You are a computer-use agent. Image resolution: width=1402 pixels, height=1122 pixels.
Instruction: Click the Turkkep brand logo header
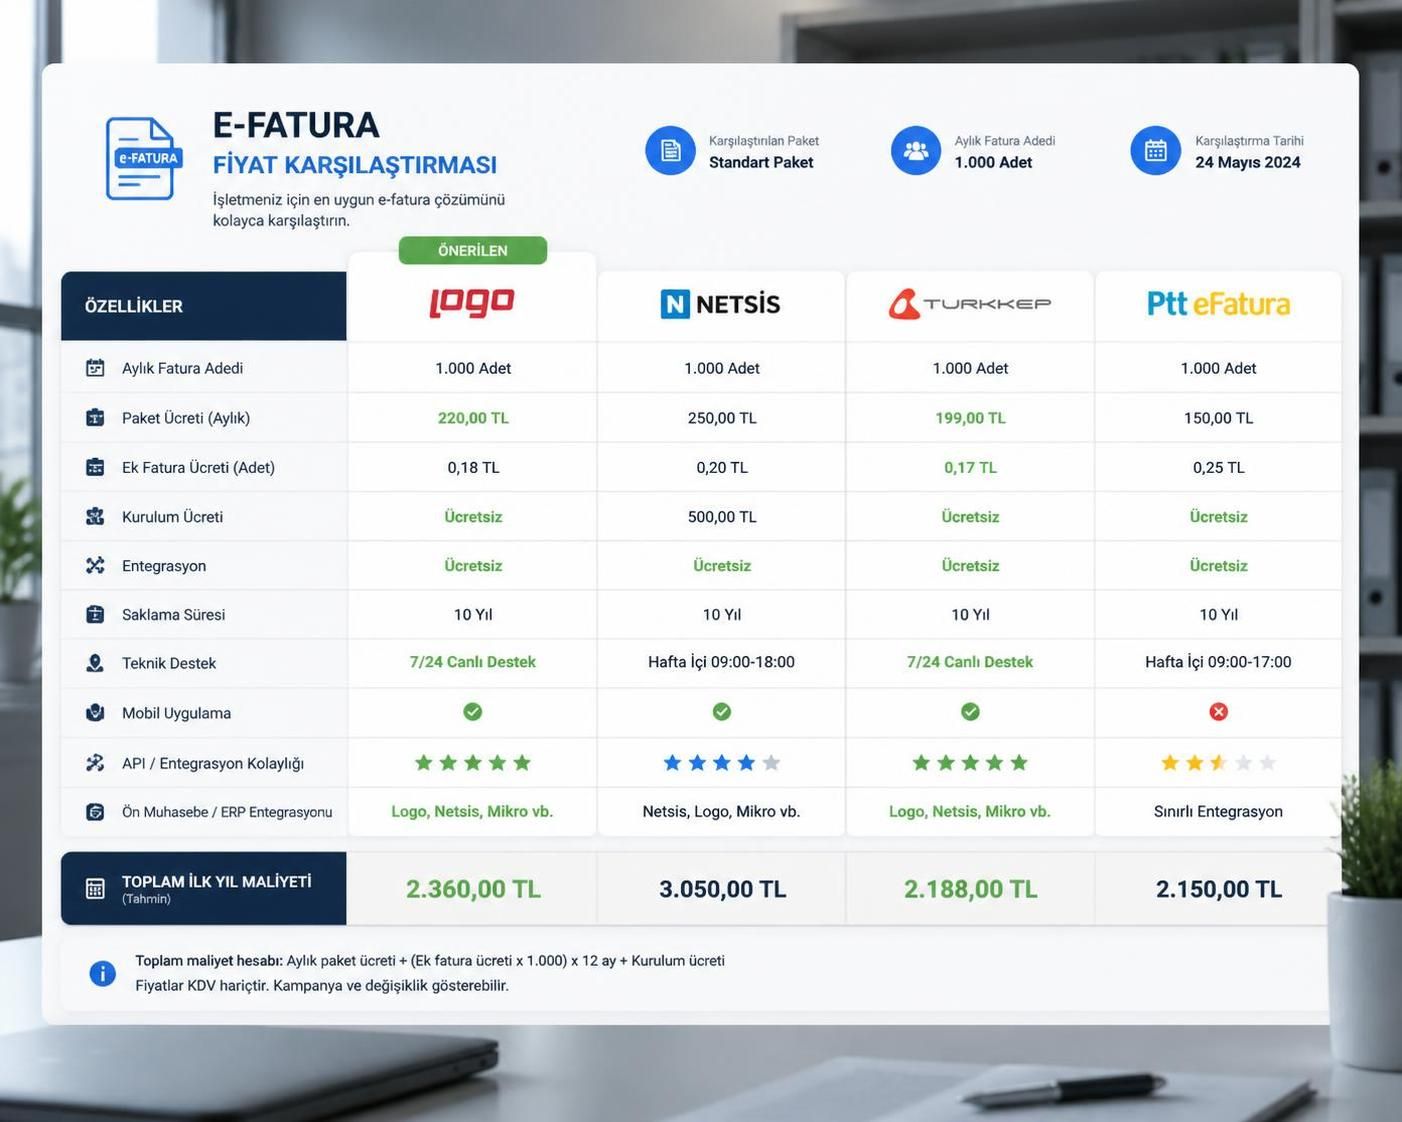970,304
